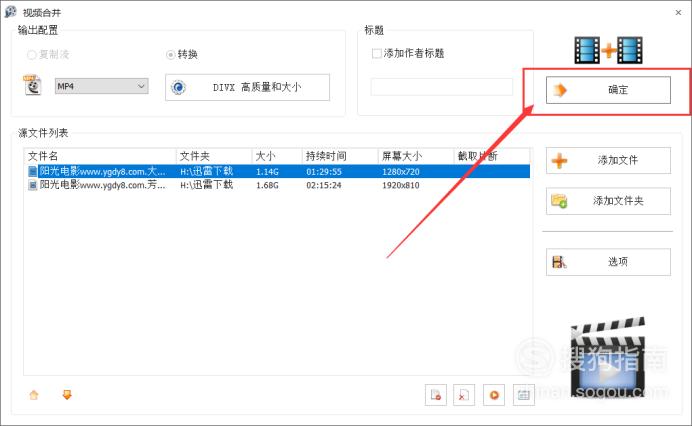Click H:\迅雷下载 in the 1.68G row

(207, 185)
